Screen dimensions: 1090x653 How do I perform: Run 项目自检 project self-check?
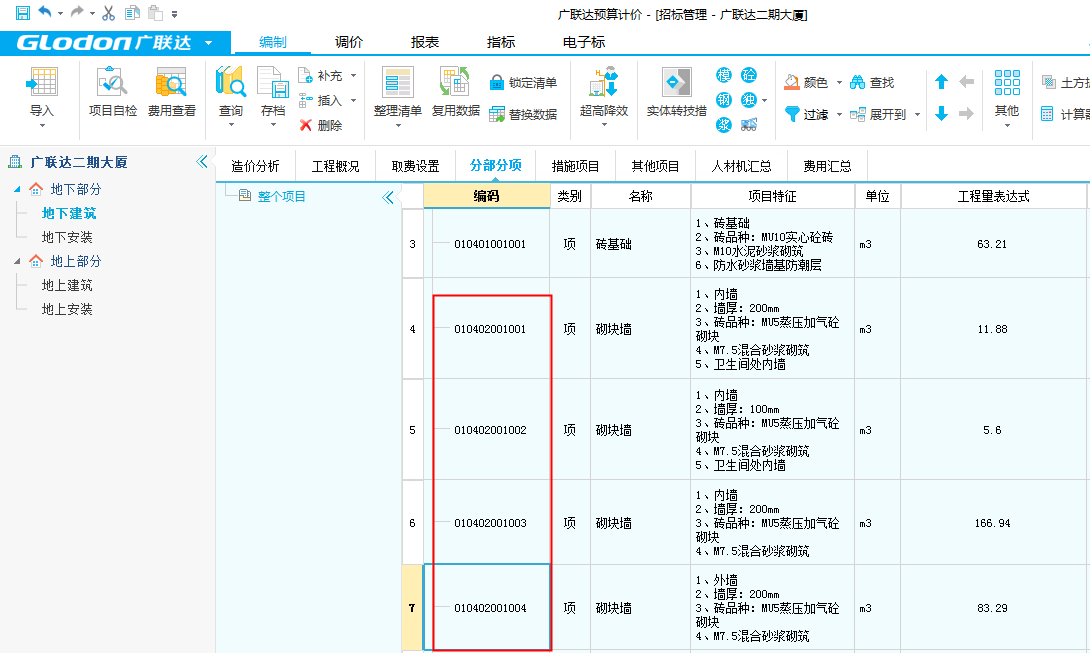[x=112, y=83]
